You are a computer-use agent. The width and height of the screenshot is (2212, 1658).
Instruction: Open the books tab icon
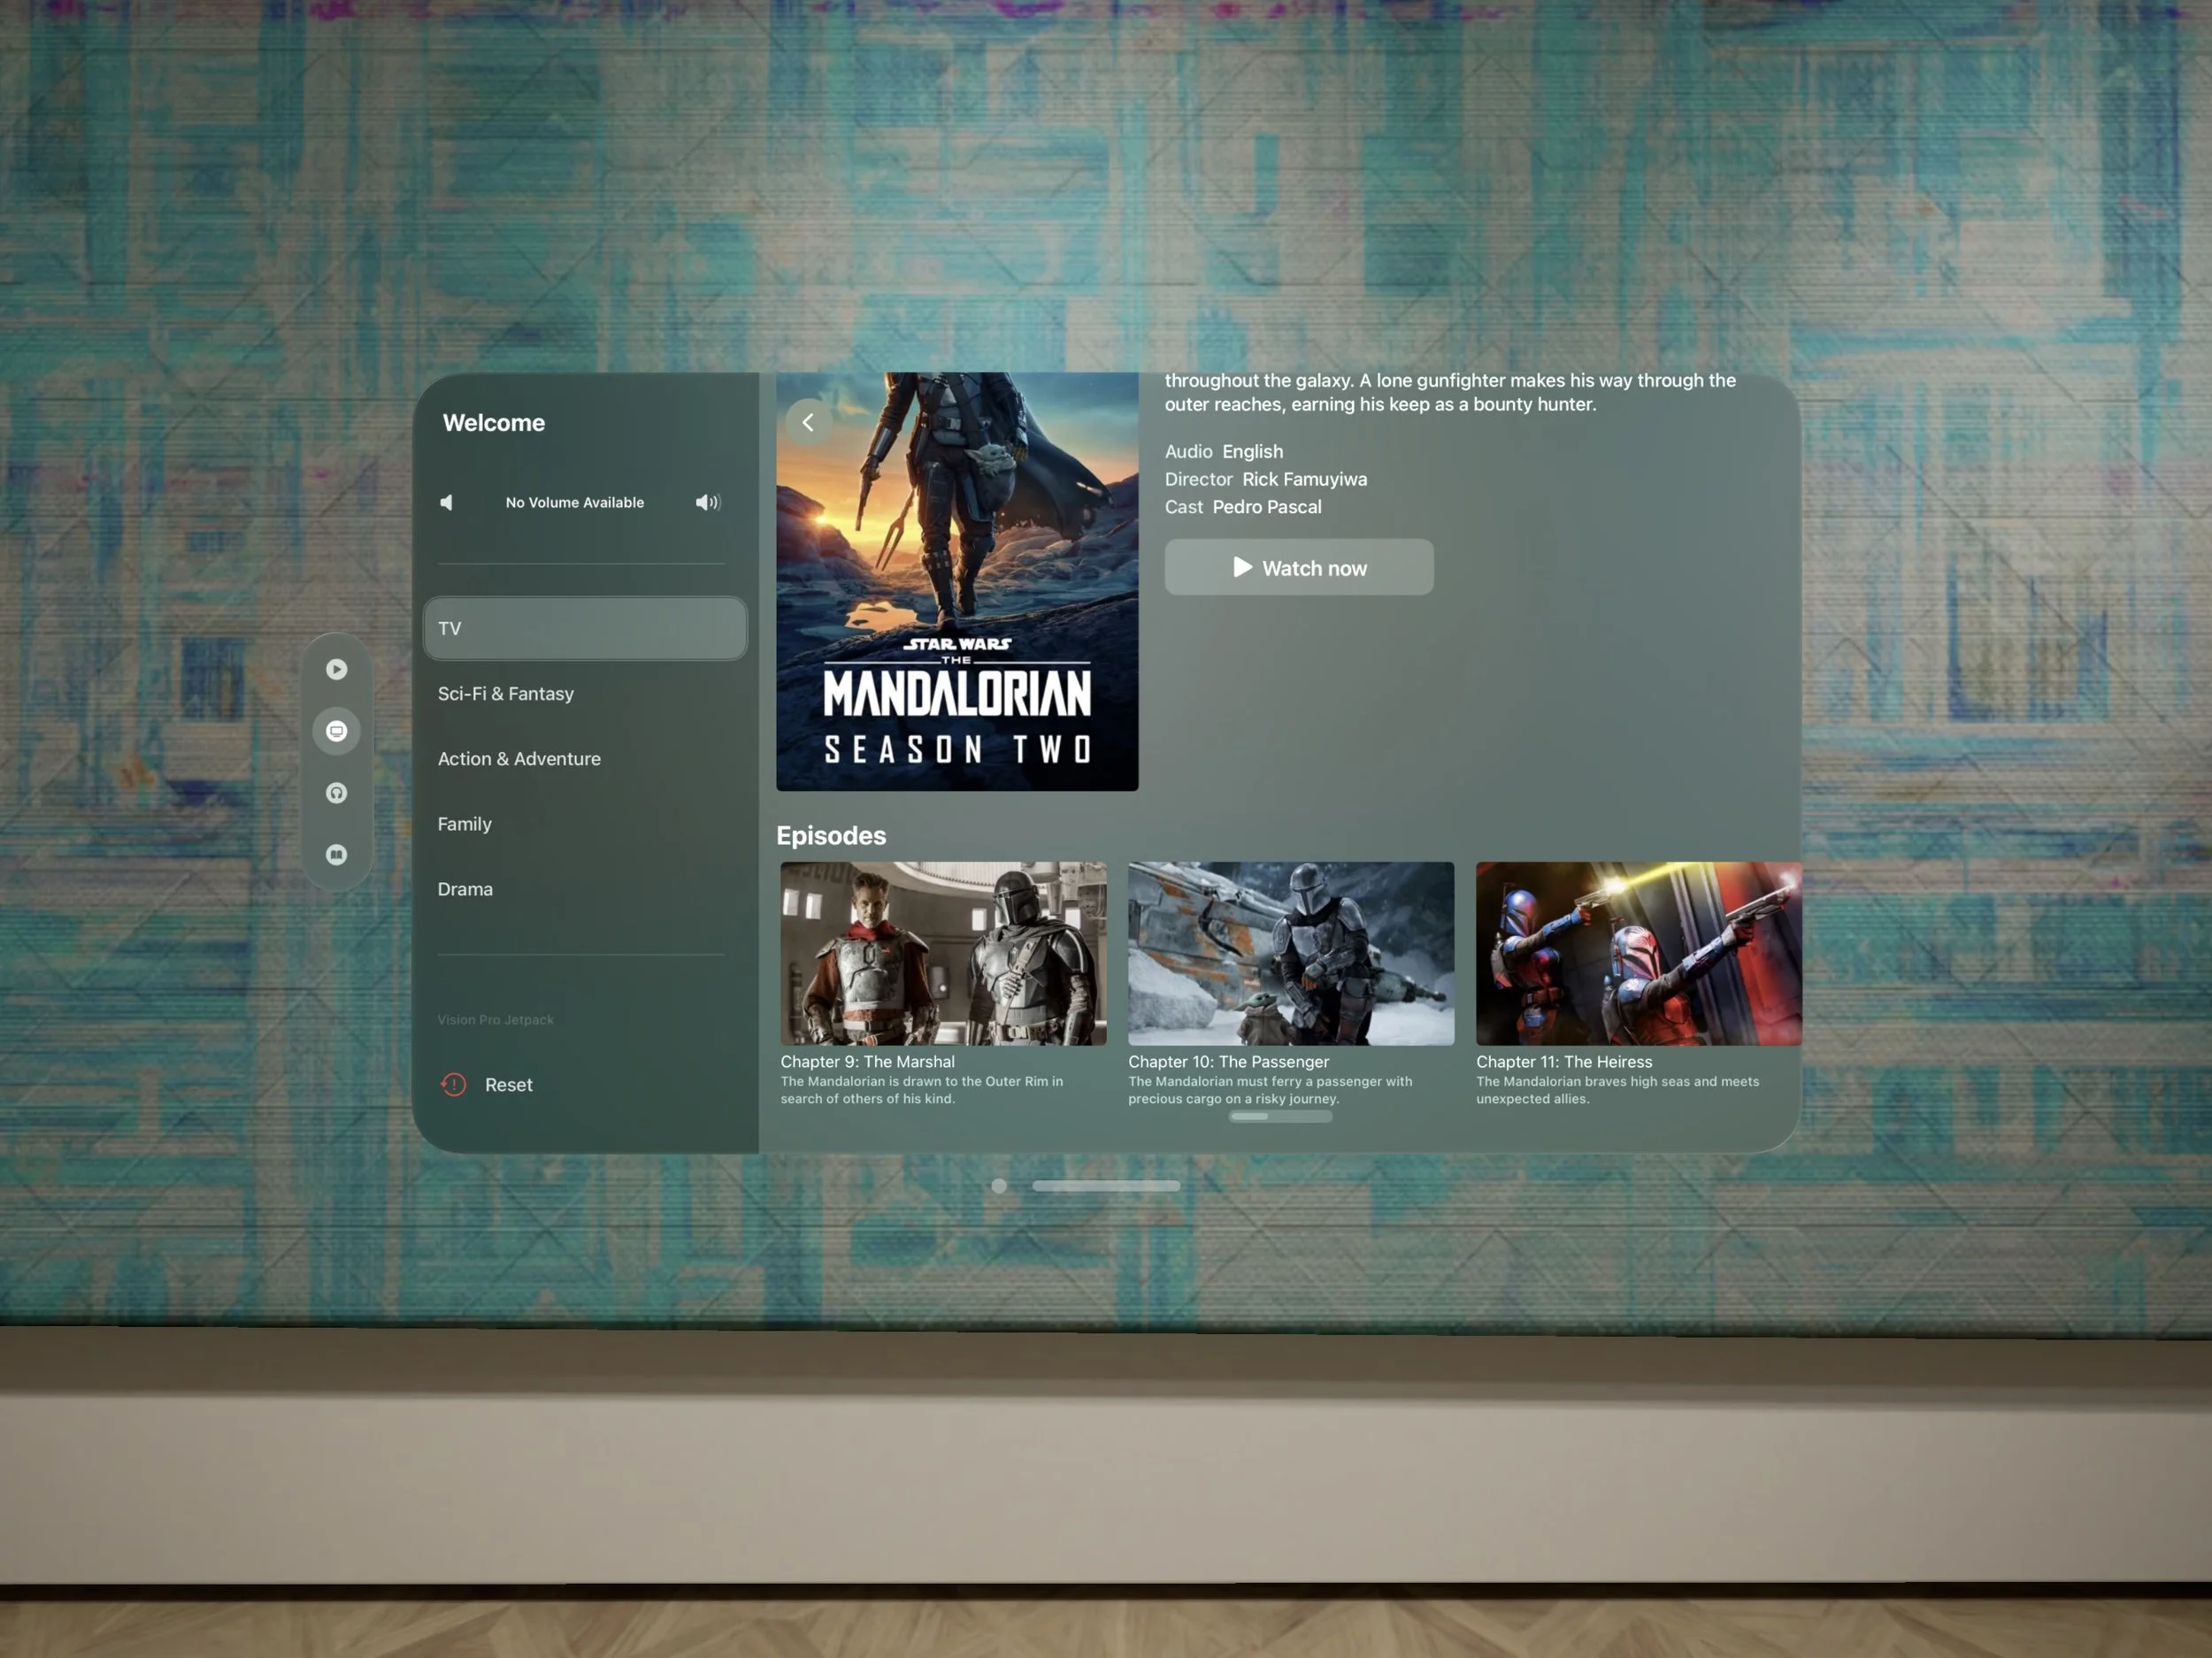tap(336, 854)
